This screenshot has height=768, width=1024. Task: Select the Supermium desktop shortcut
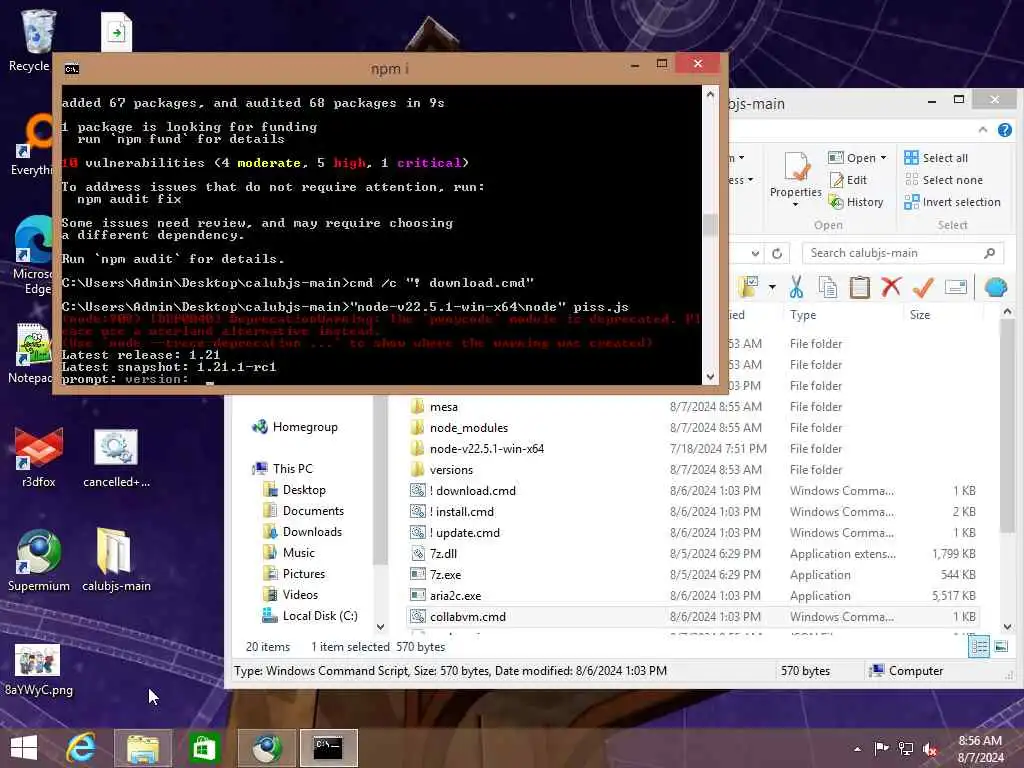point(39,560)
